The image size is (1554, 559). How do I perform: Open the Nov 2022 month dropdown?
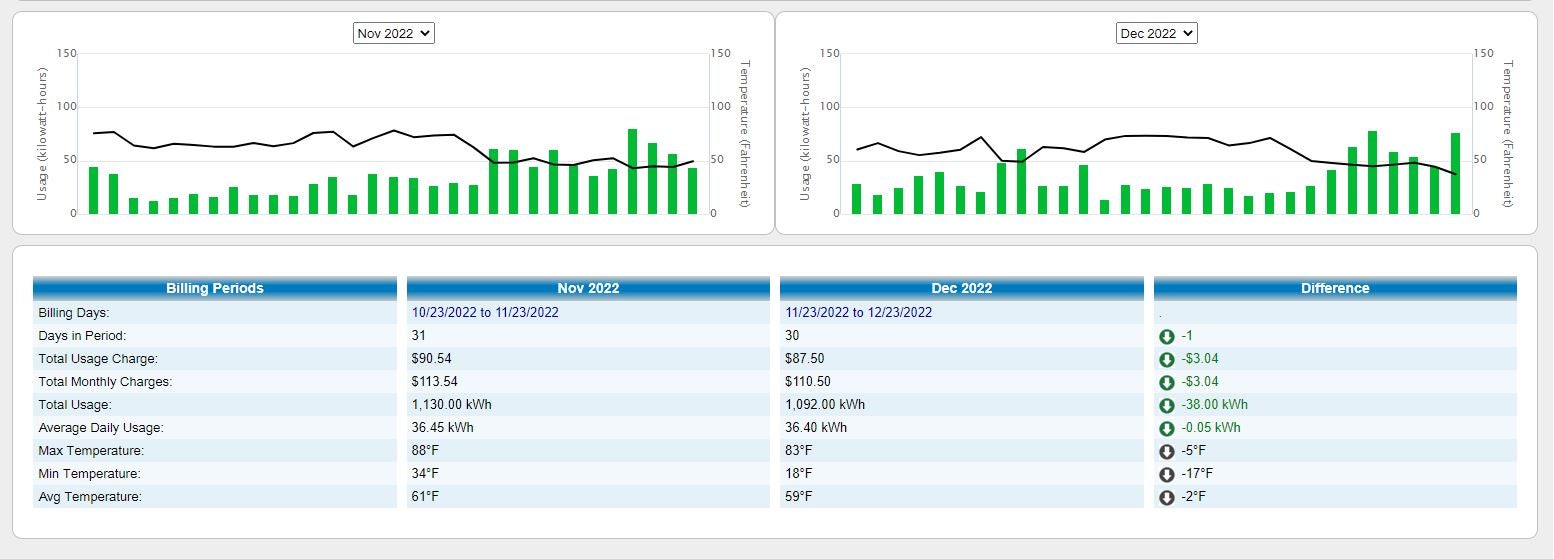coord(393,33)
